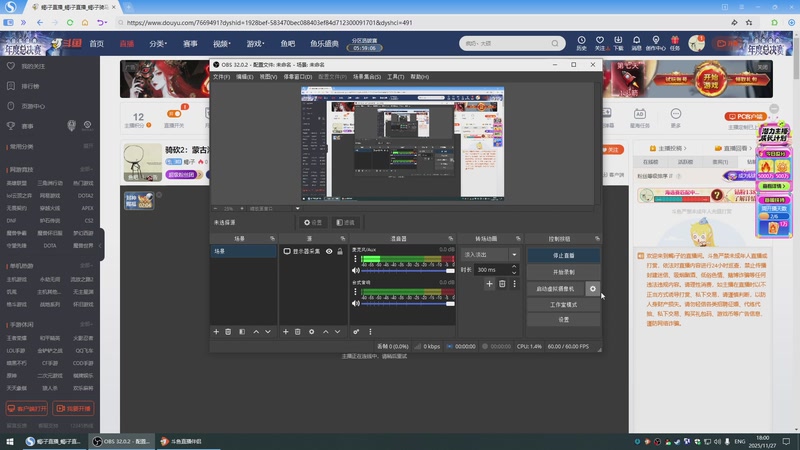Open audio mixer three-dot menu at bottom
The height and width of the screenshot is (450, 800).
click(370, 332)
